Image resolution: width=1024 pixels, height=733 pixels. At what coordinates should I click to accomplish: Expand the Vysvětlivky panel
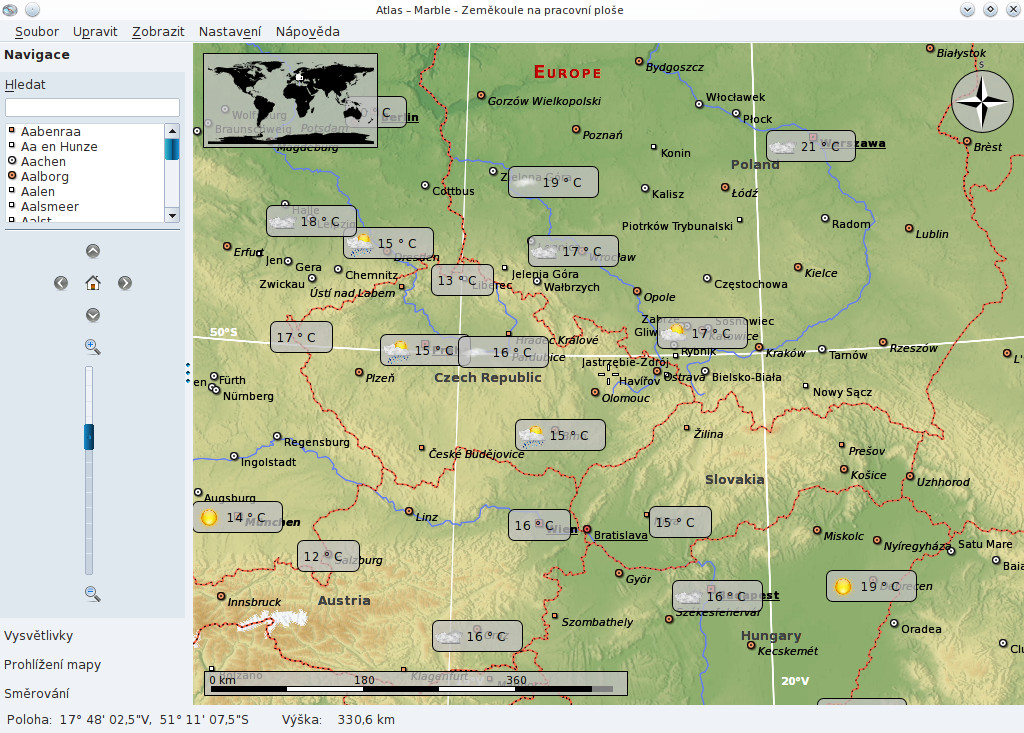39,635
